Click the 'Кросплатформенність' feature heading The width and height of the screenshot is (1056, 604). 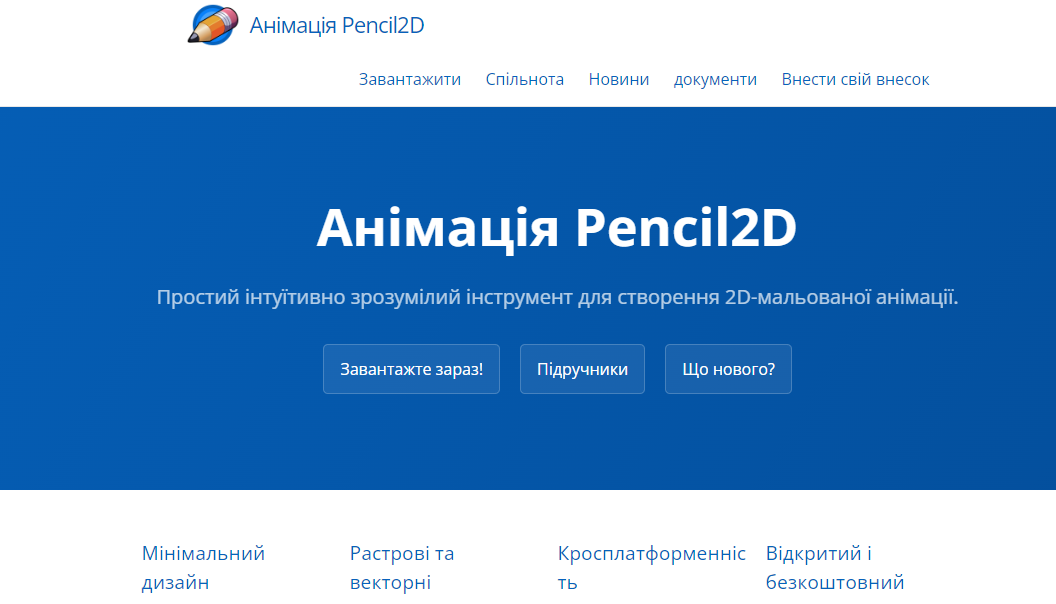click(651, 568)
